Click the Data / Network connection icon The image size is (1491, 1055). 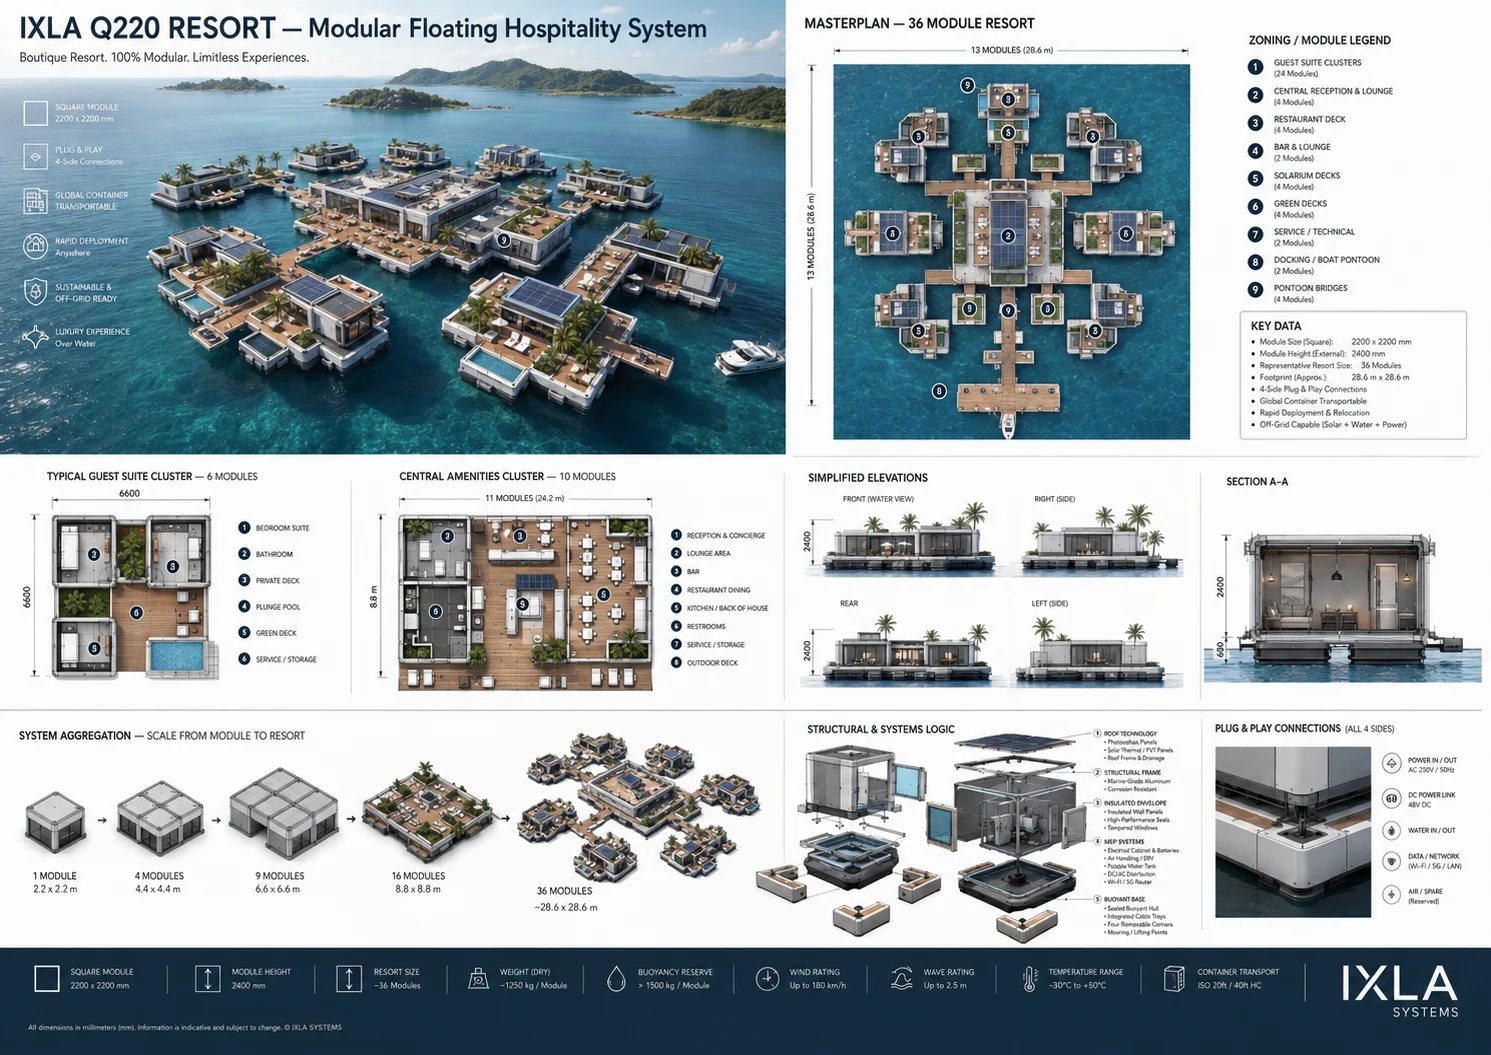(x=1391, y=861)
